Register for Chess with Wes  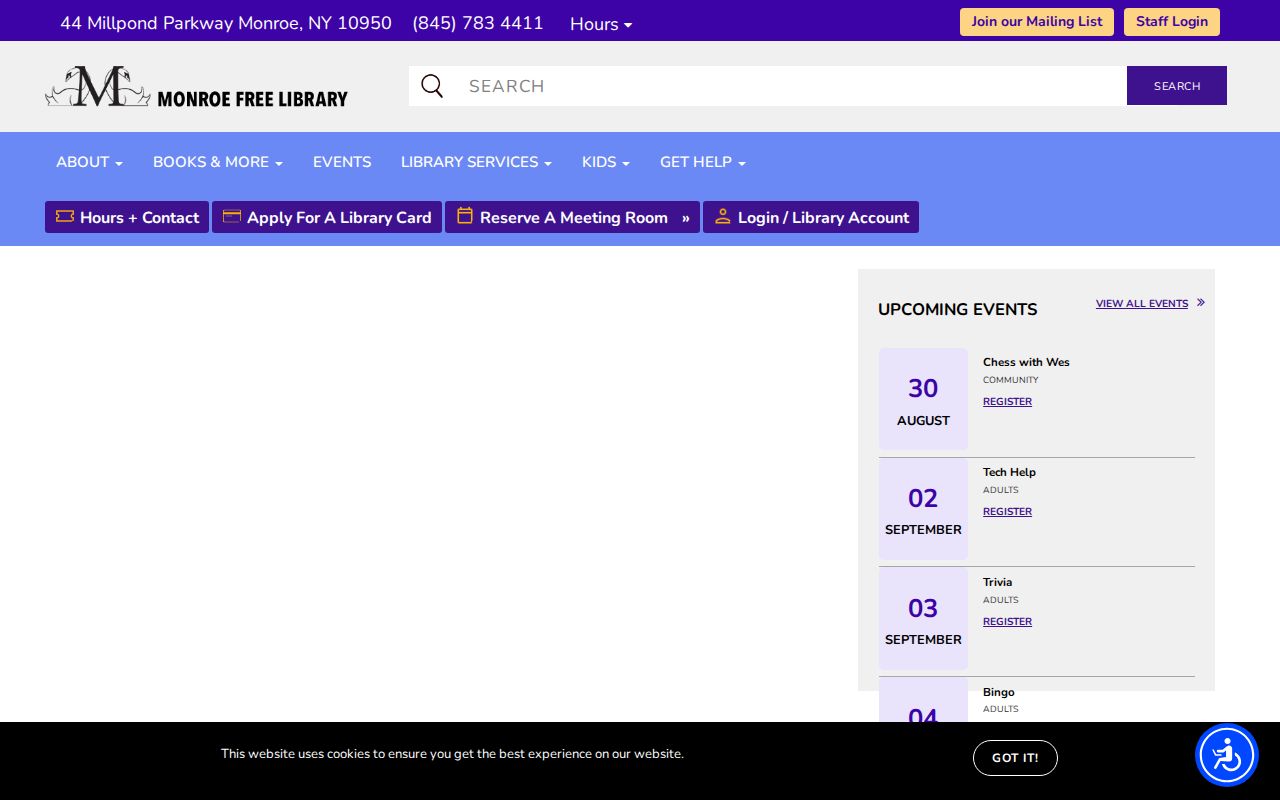point(1007,402)
